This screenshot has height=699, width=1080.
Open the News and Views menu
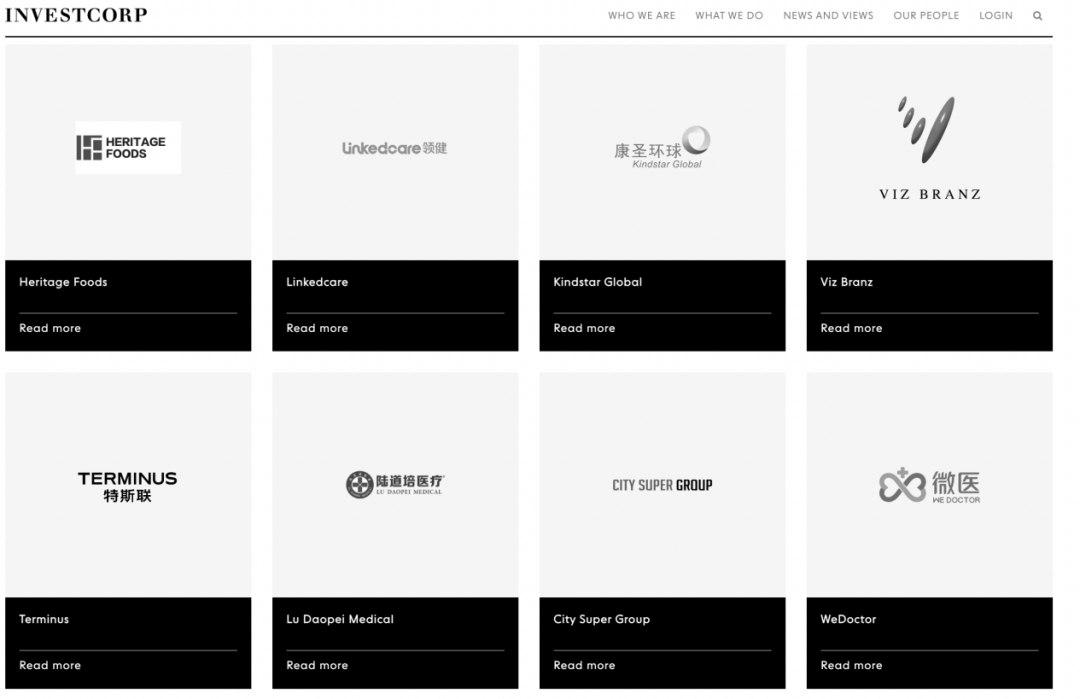[x=828, y=15]
